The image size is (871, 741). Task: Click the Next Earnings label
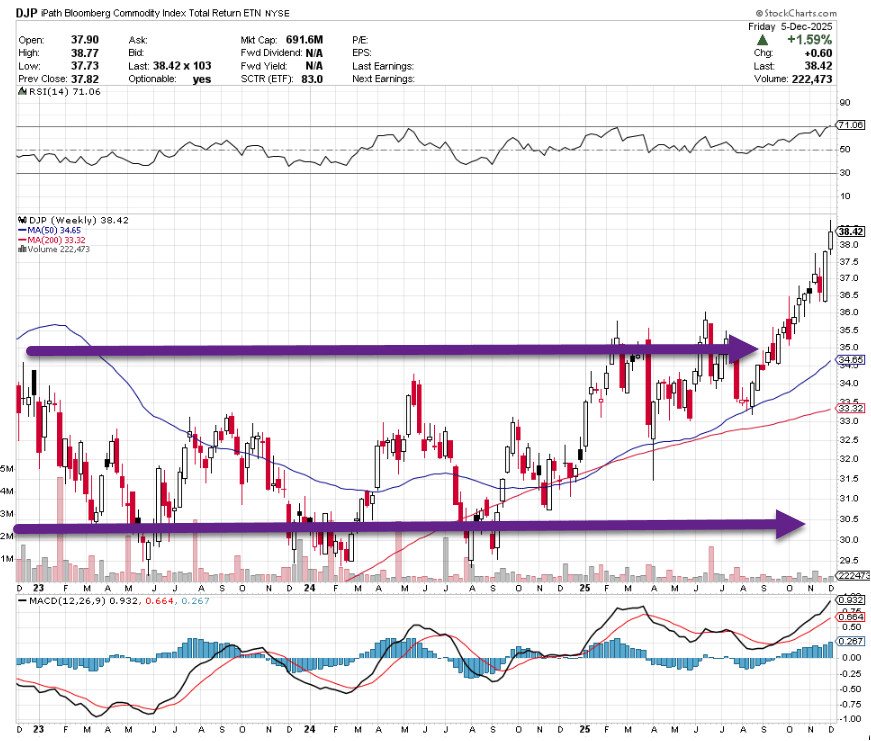pyautogui.click(x=383, y=79)
